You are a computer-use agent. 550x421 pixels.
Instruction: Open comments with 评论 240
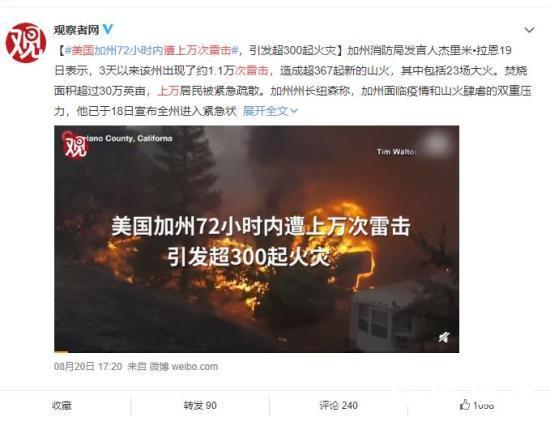click(338, 406)
